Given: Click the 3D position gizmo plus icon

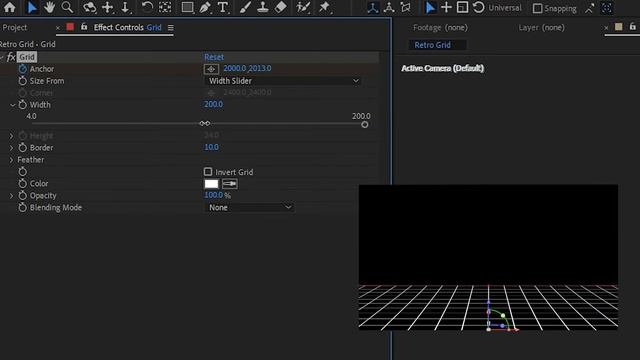Looking at the screenshot, I should [446, 7].
